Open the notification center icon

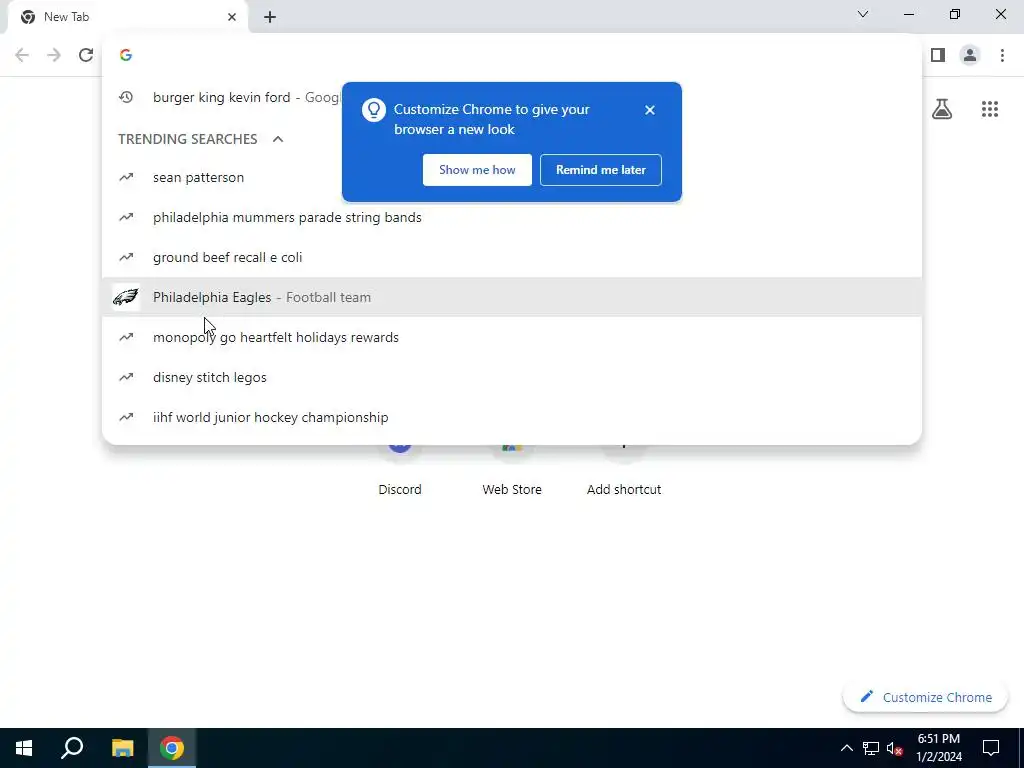pyautogui.click(x=991, y=748)
